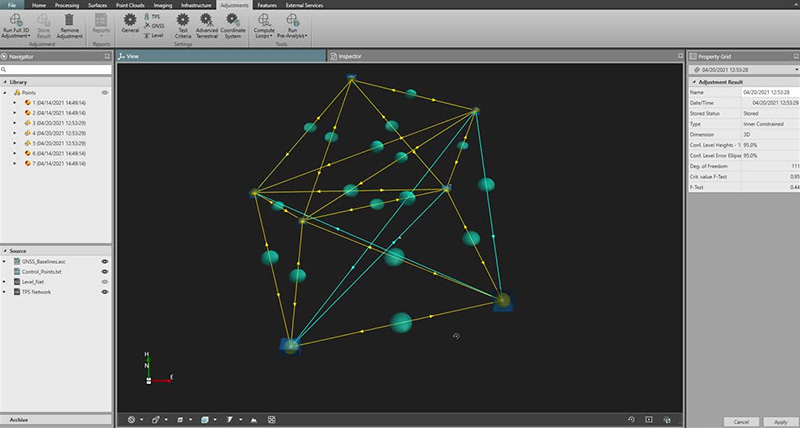
Task: Open General adjustment settings
Action: coord(130,19)
